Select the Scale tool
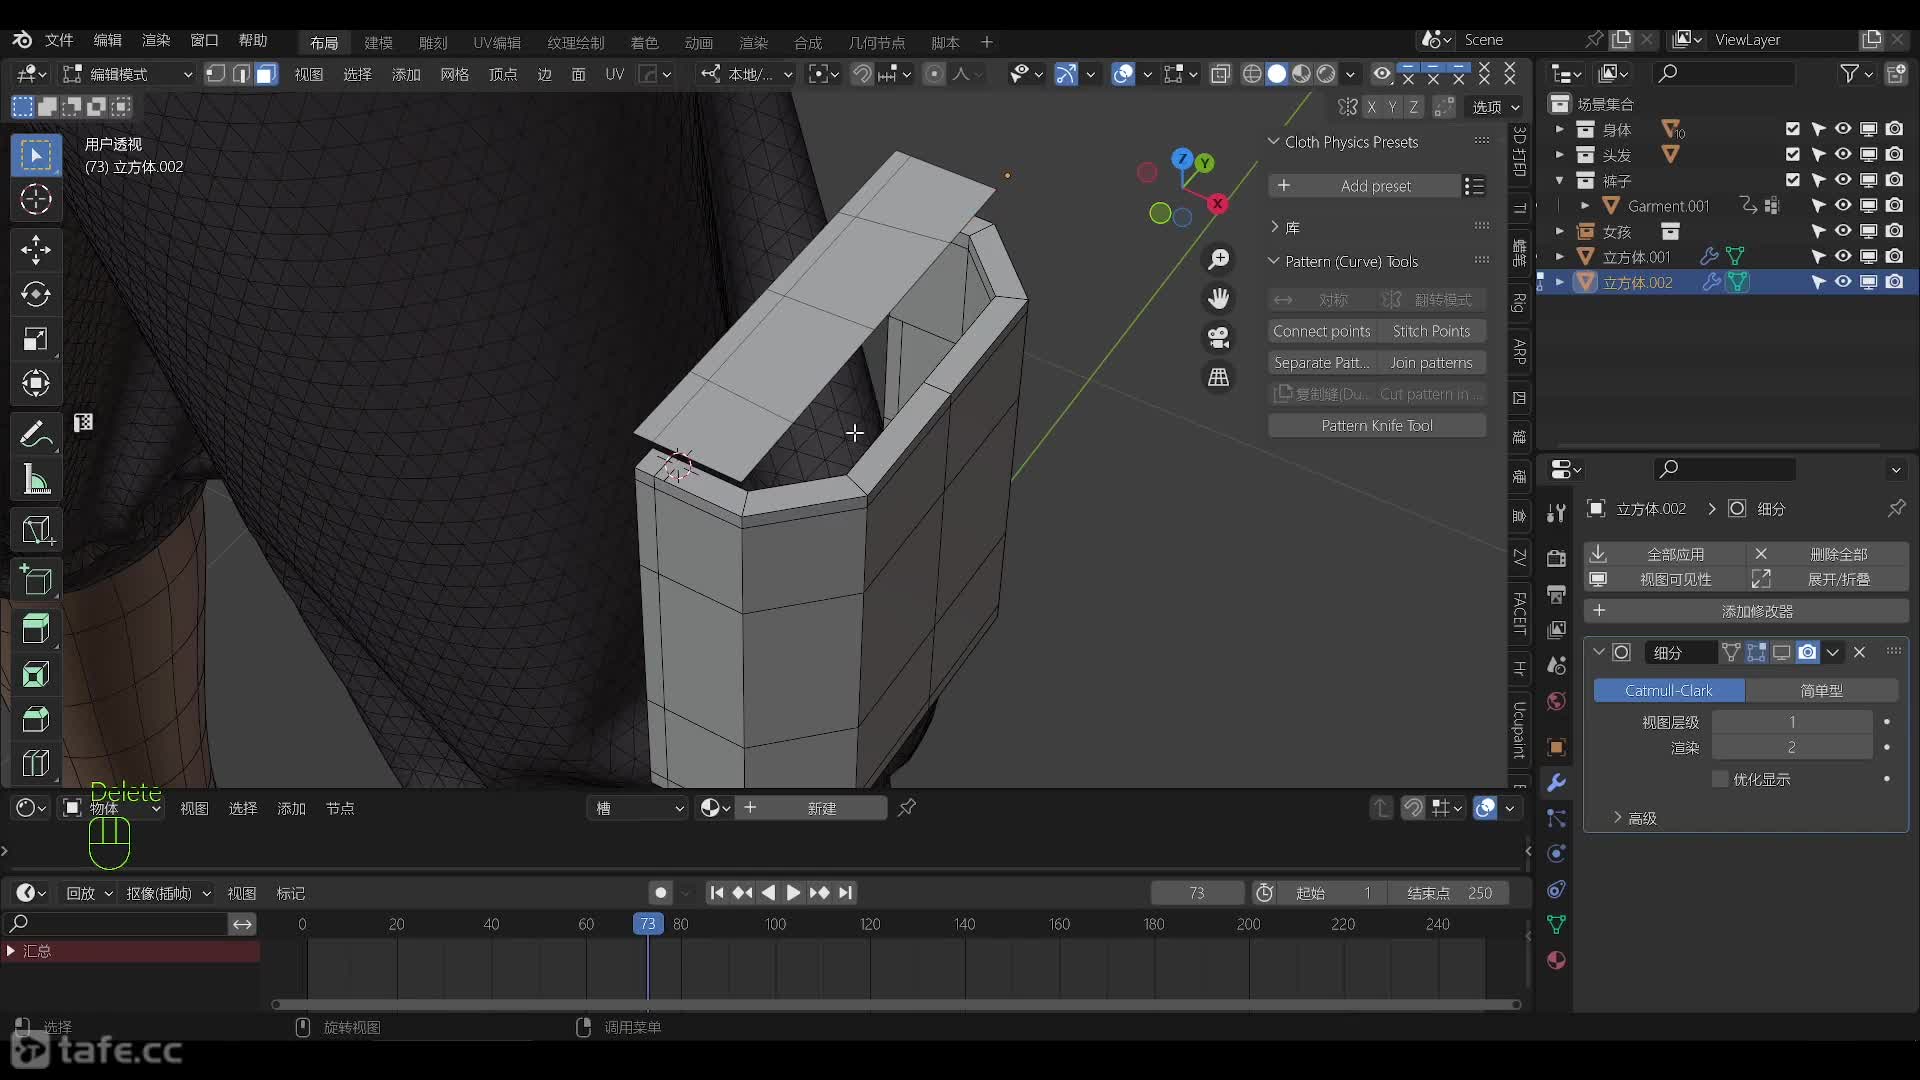Viewport: 1920px width, 1080px height. click(x=36, y=339)
